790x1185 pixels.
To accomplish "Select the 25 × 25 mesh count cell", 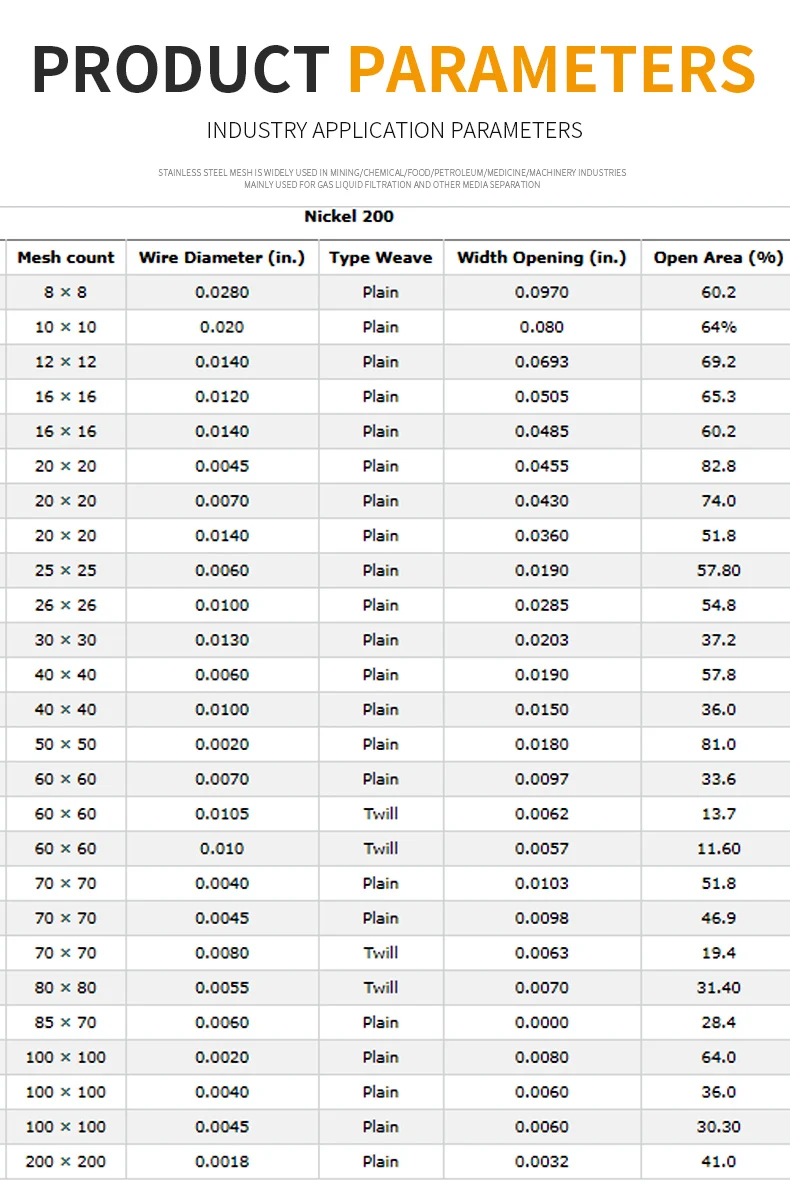I will tap(66, 571).
